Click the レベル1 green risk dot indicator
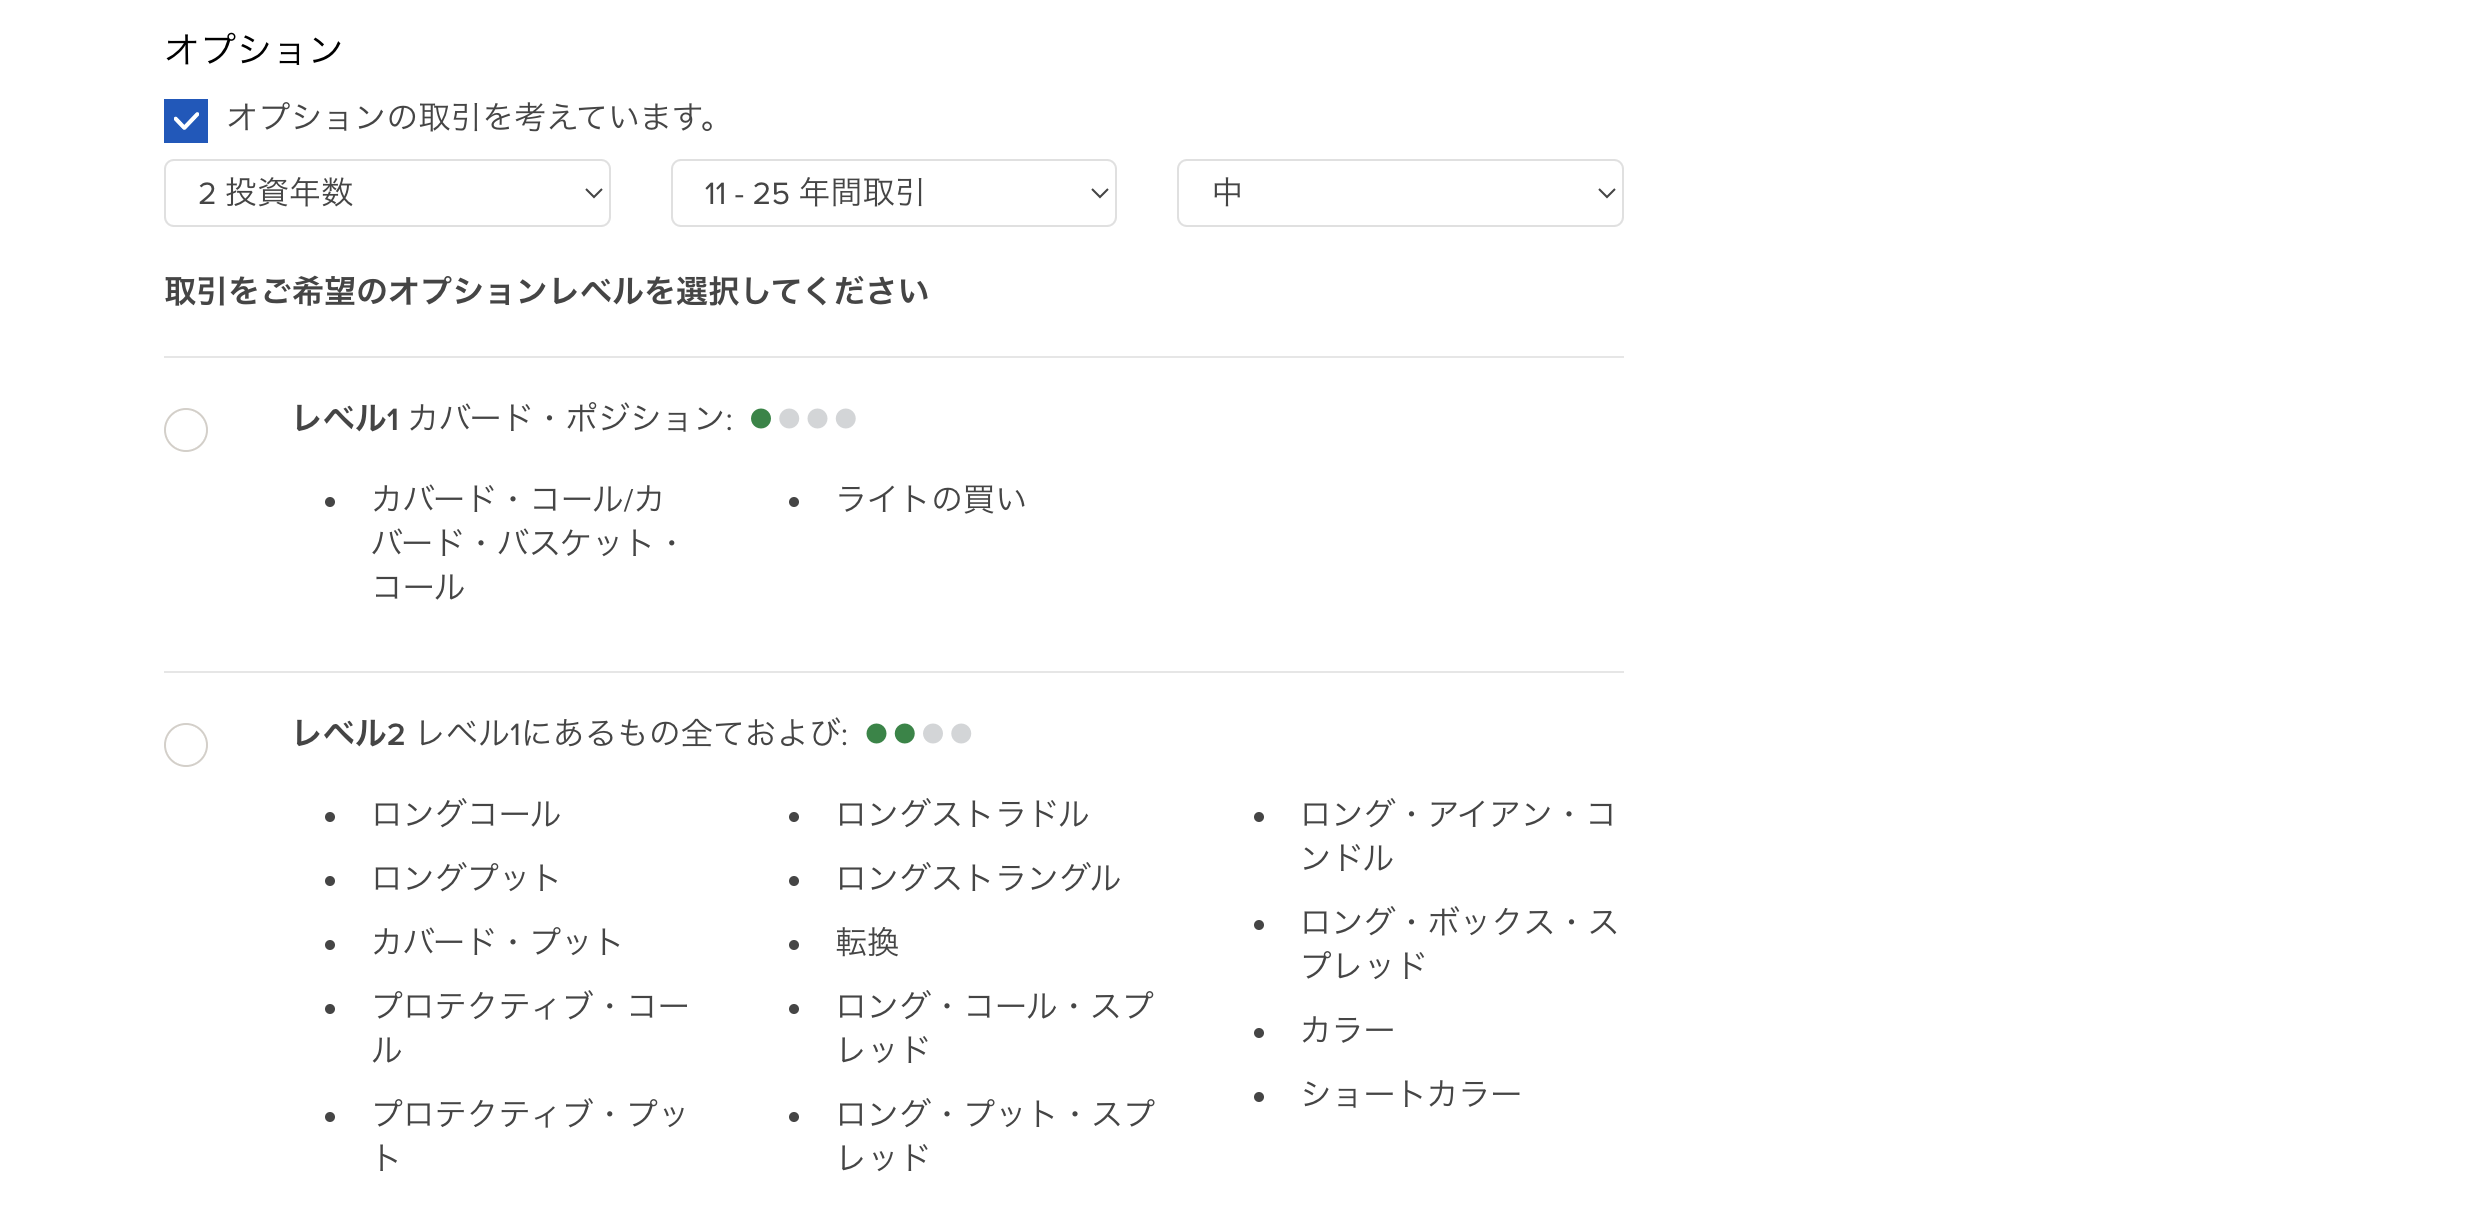 [x=761, y=419]
